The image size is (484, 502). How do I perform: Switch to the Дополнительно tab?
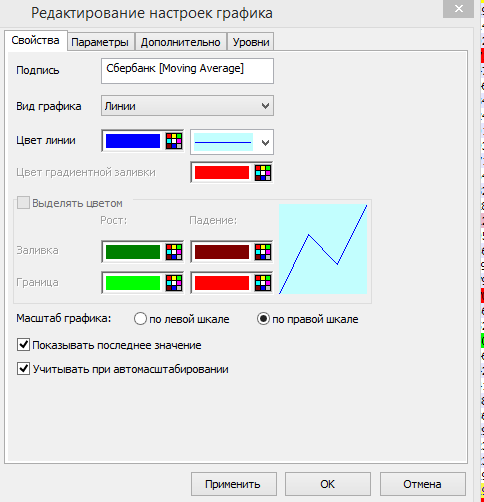180,42
